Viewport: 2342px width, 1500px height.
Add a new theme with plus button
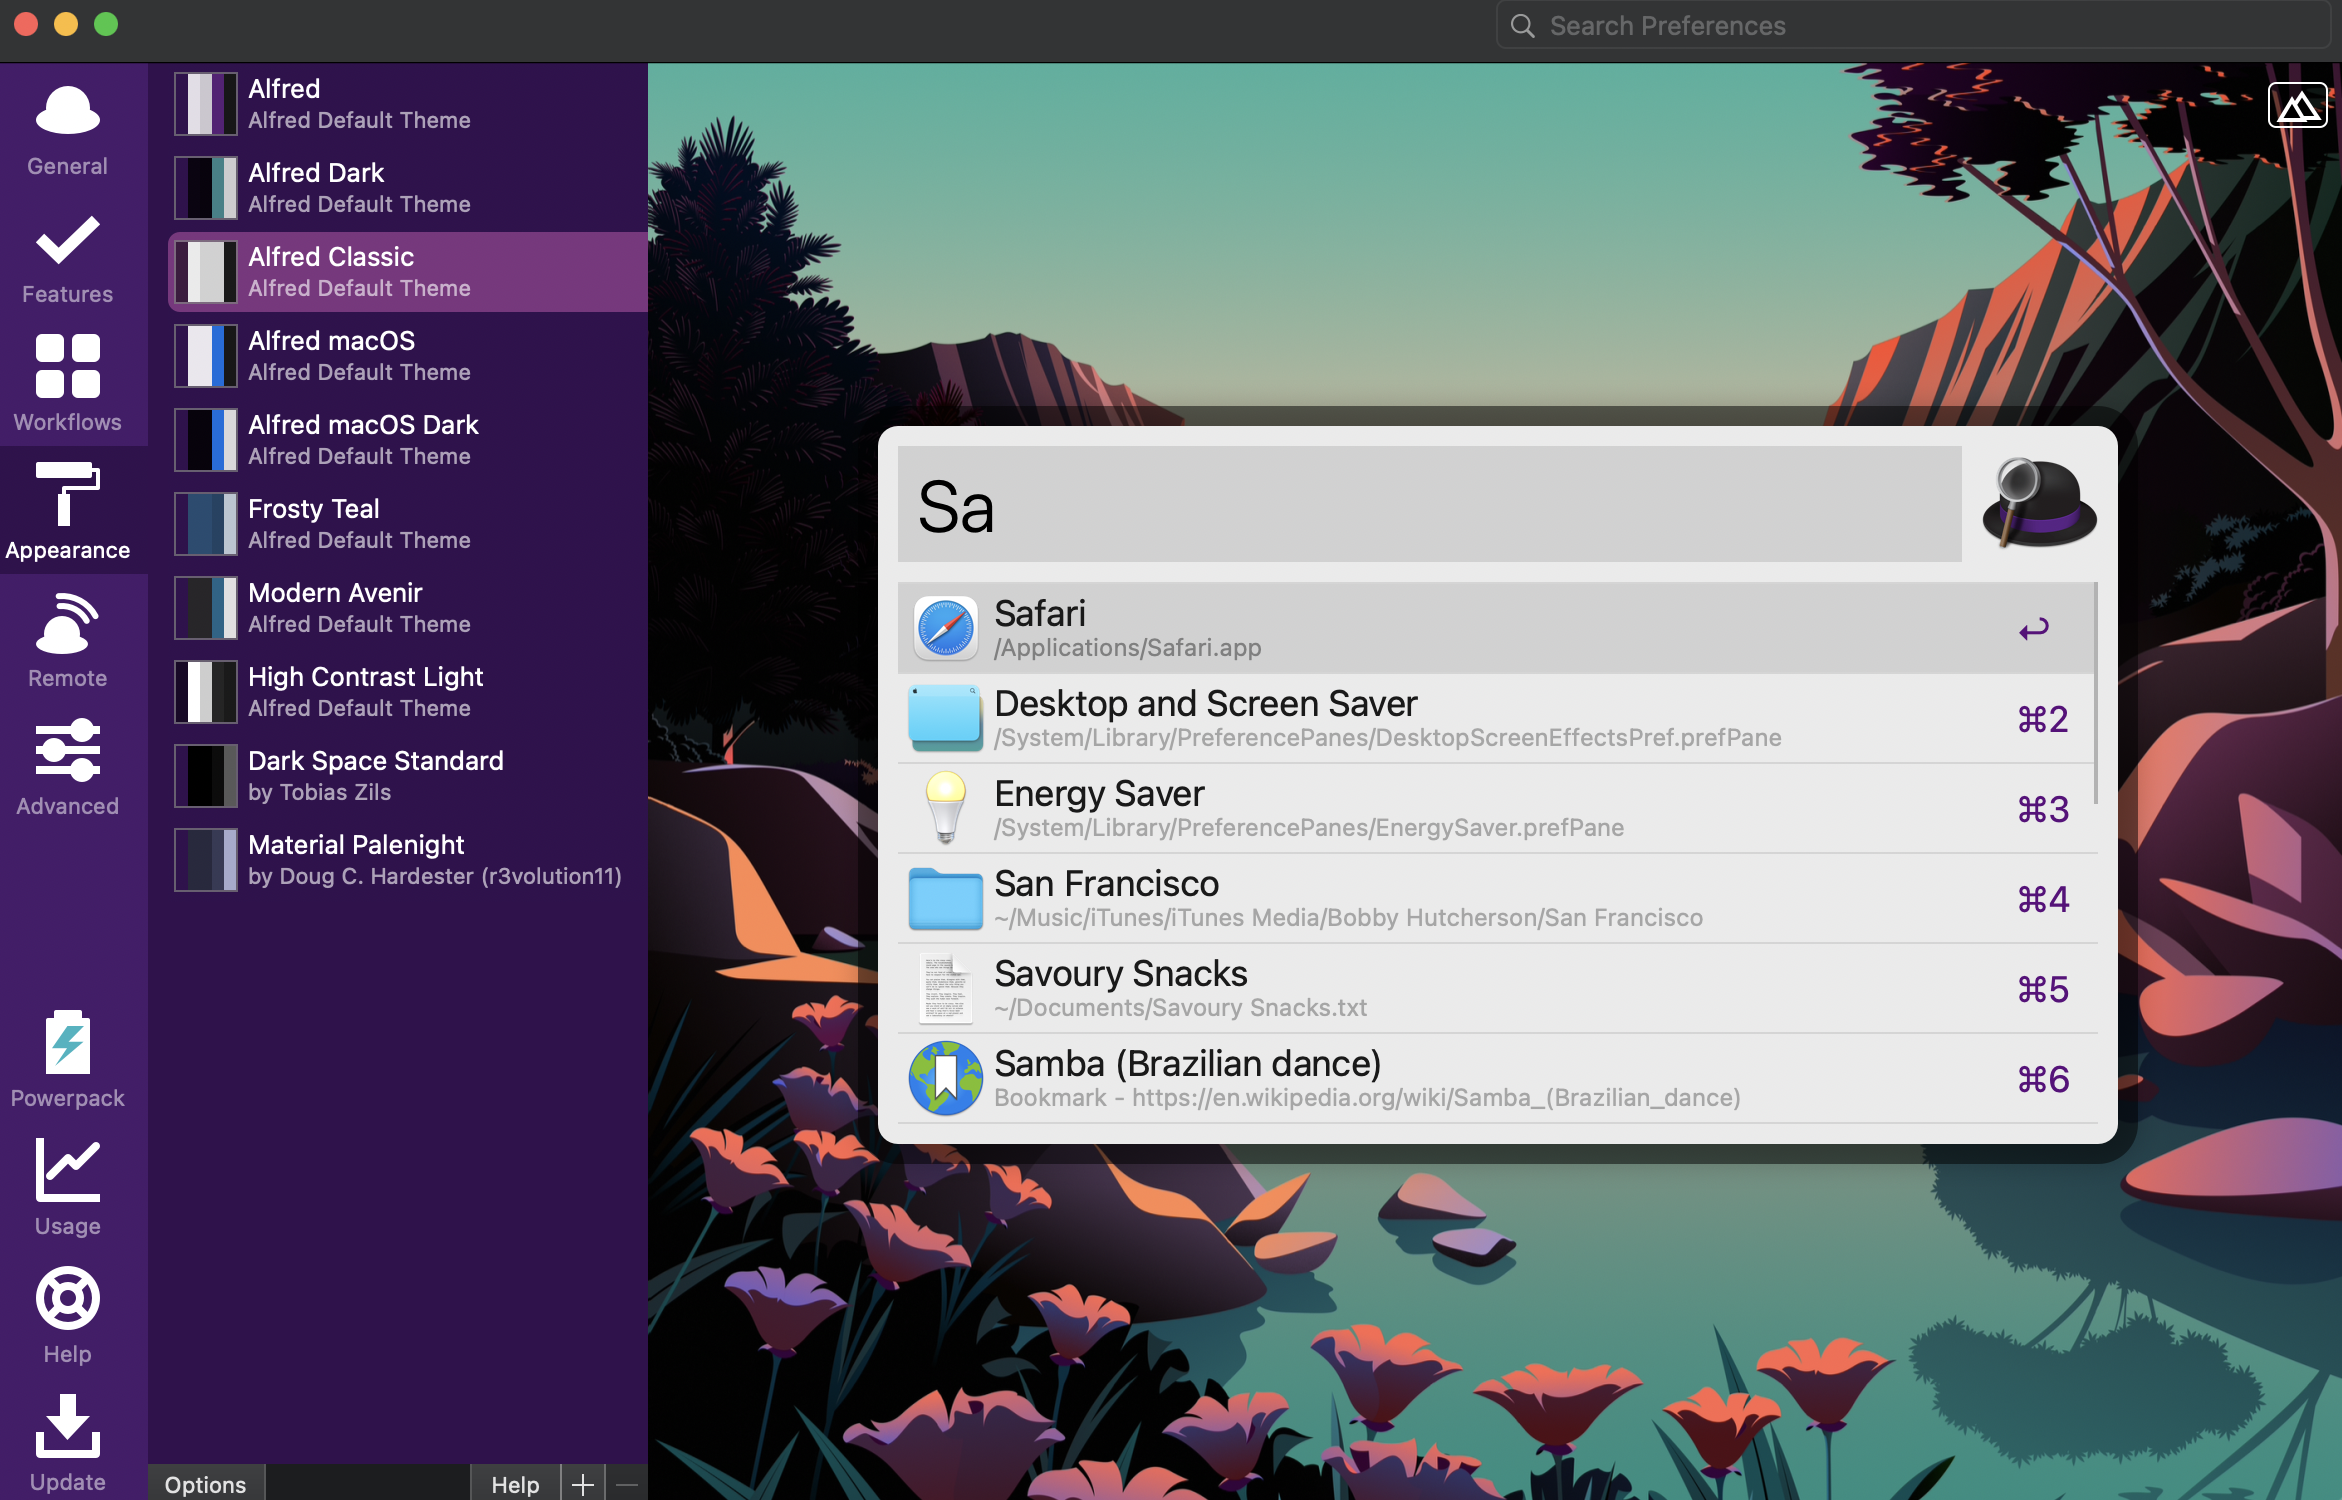click(583, 1484)
